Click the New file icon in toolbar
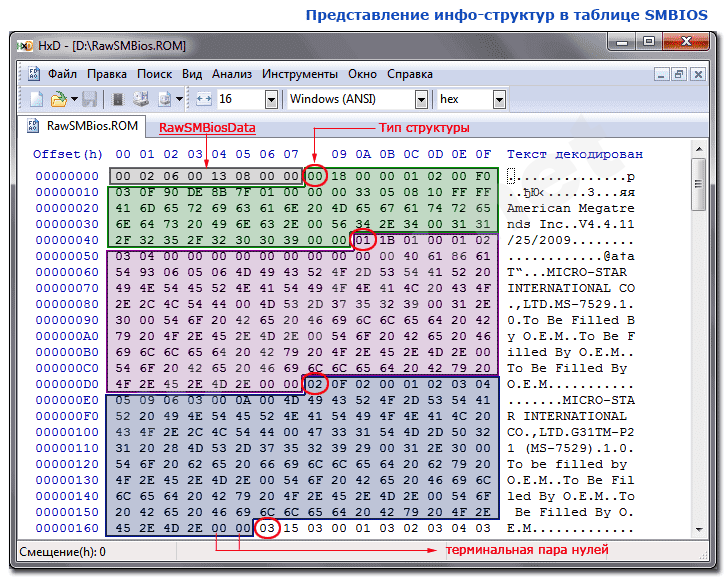The image size is (728, 581). coord(36,99)
